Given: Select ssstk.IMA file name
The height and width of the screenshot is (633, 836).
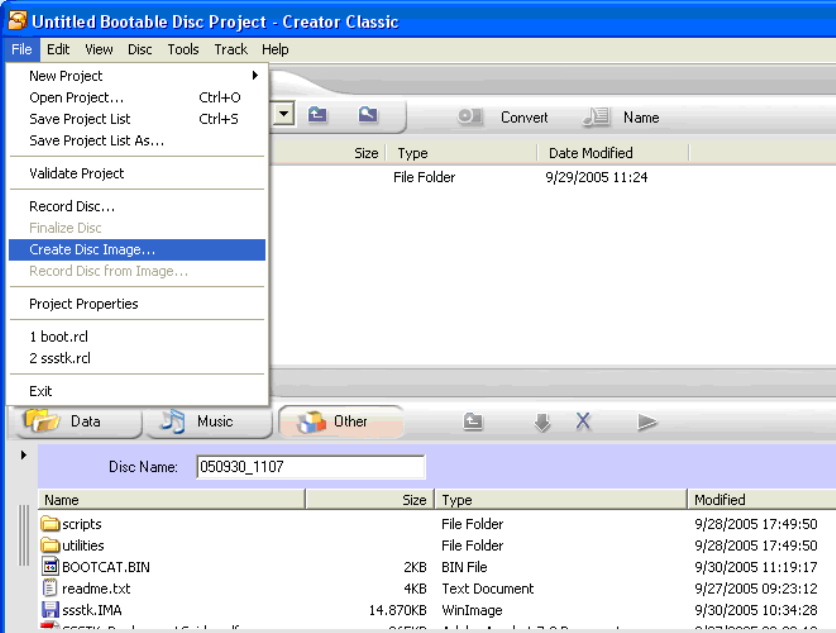Looking at the screenshot, I should click(x=92, y=610).
